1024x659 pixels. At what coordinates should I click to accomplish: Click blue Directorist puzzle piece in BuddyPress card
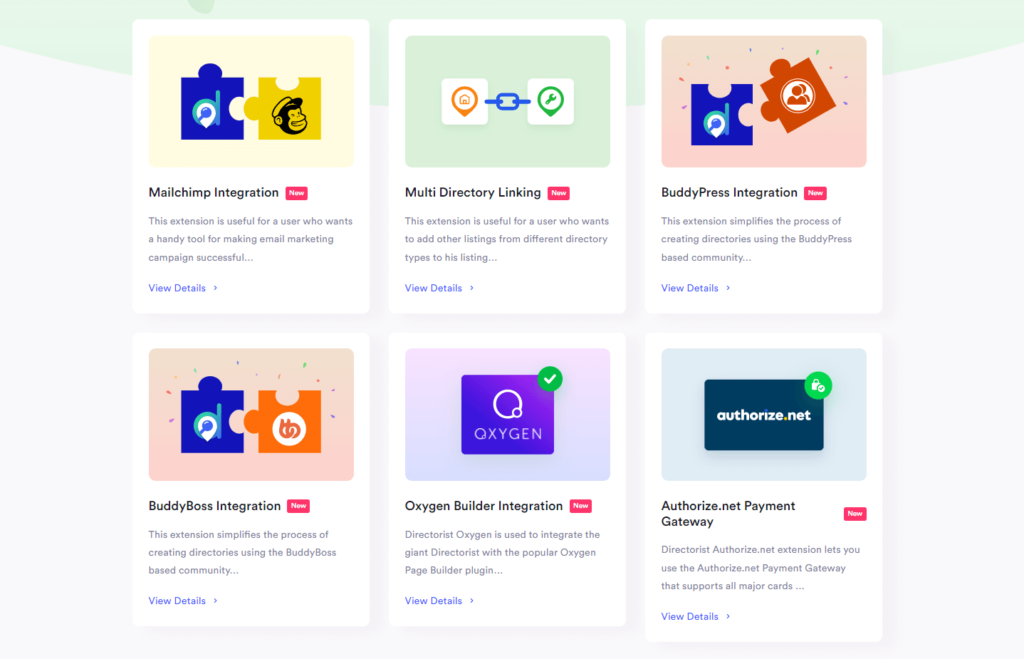pos(721,114)
